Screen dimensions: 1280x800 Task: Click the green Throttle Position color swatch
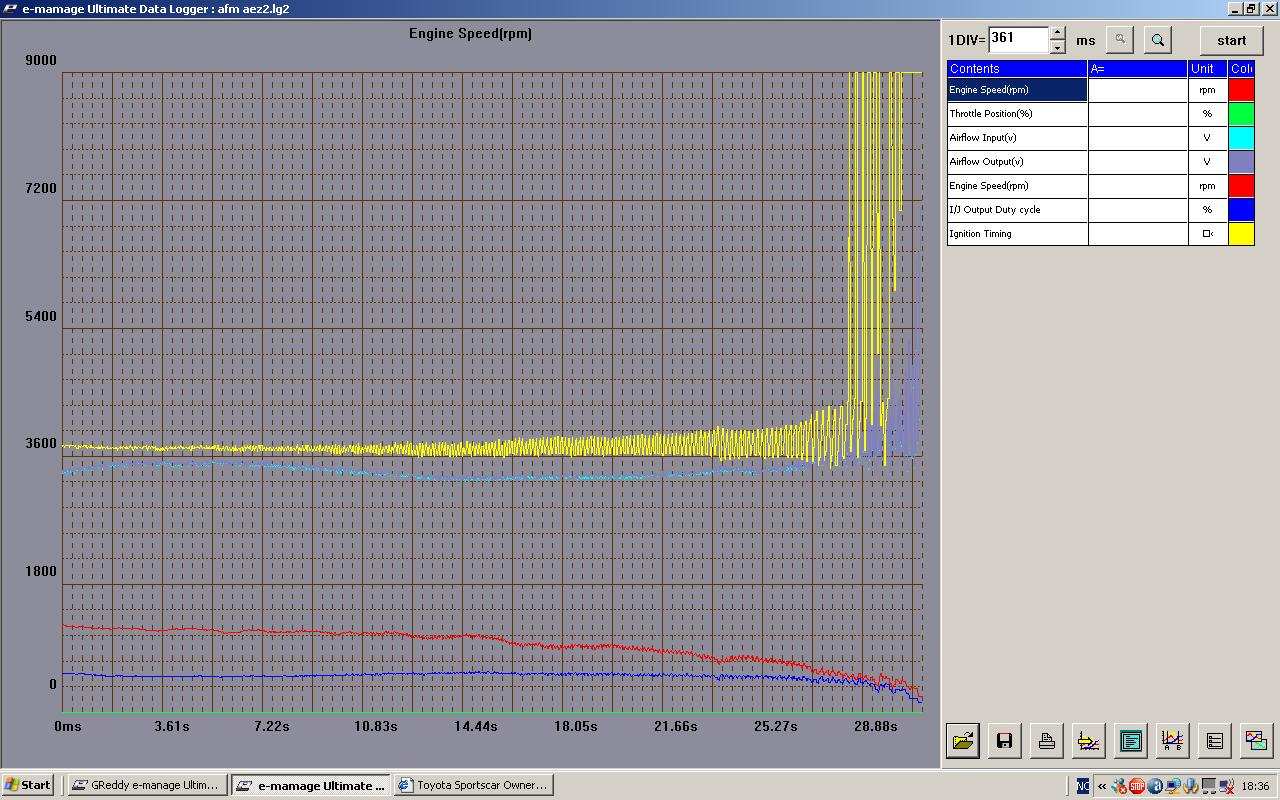point(1241,114)
